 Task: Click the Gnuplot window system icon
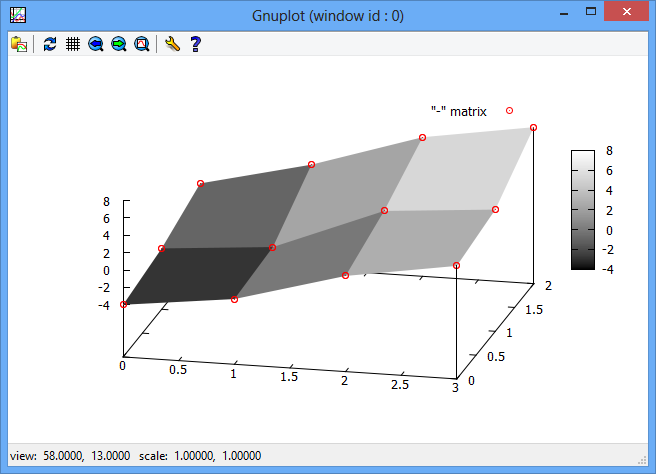click(x=18, y=15)
